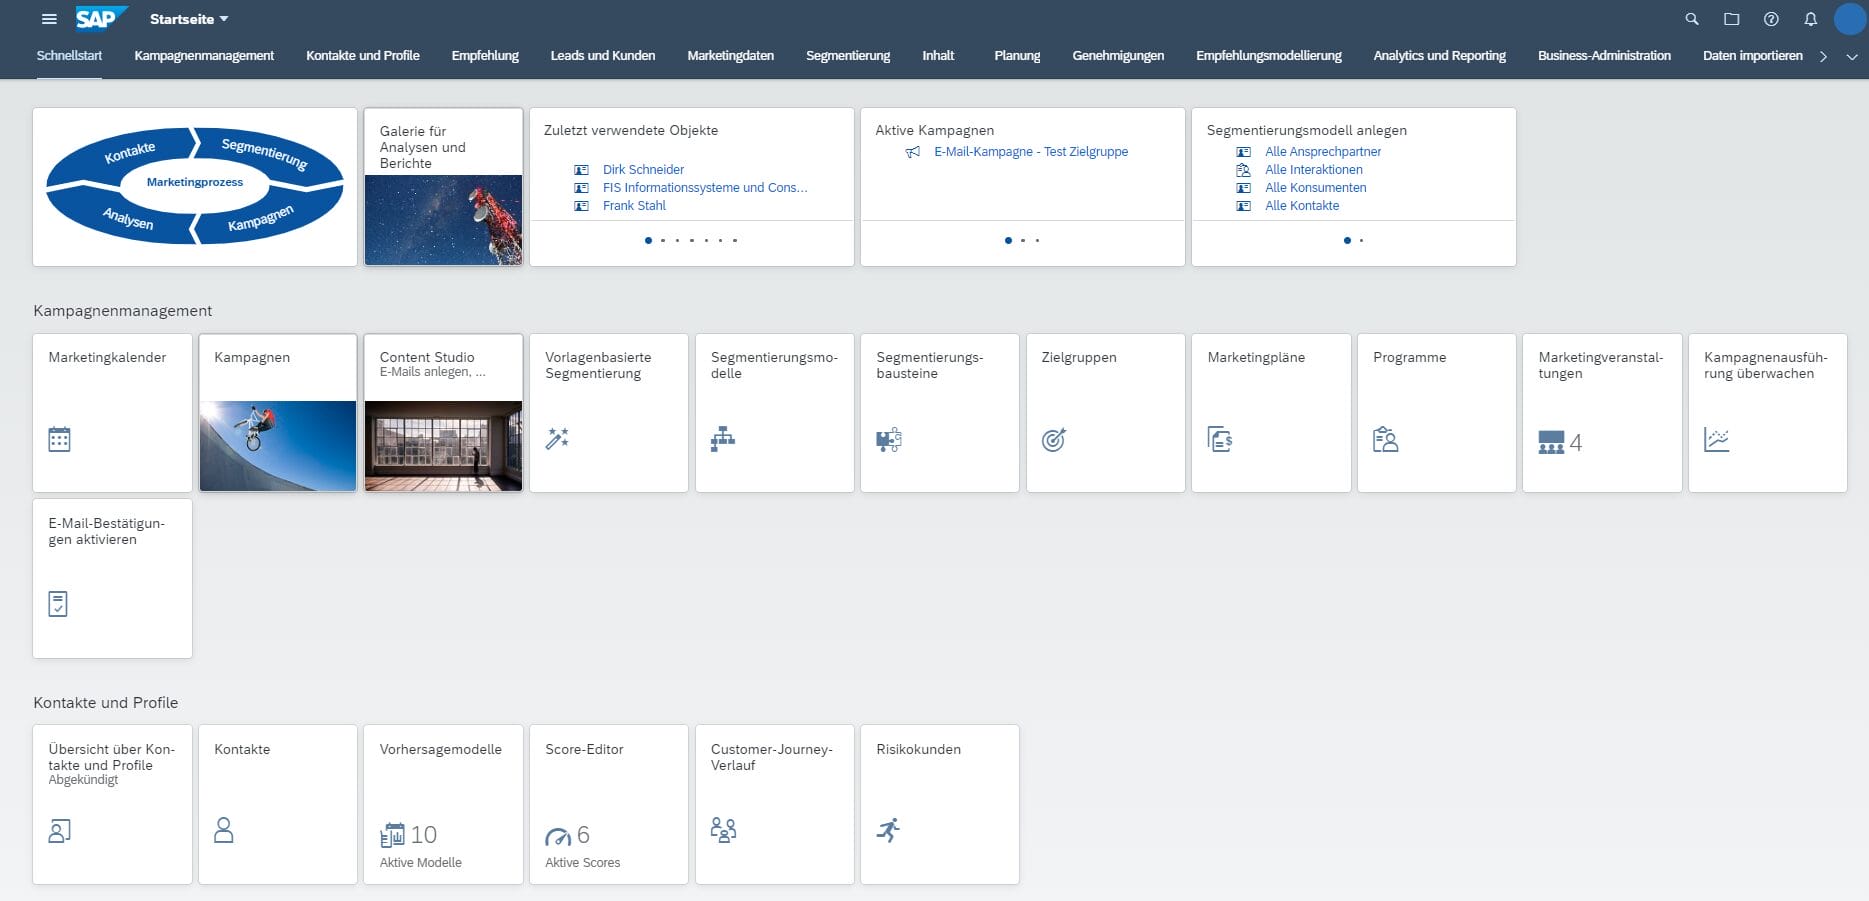Open E-Mail-Kampagne - Test Zielgruppe link
This screenshot has width=1869, height=901.
pyautogui.click(x=1031, y=152)
